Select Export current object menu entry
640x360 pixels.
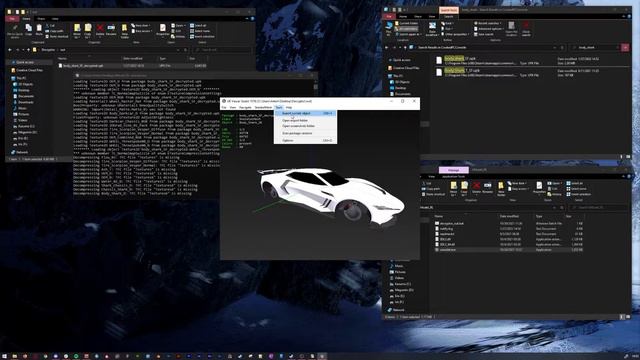pyautogui.click(x=305, y=113)
